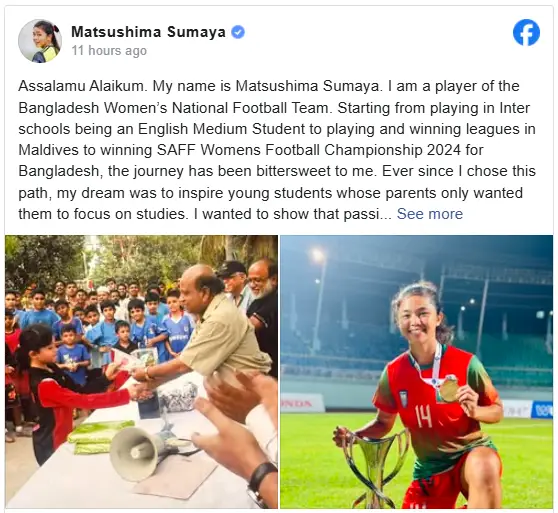
Task: Click the green packets on the table
Action: click(x=100, y=437)
